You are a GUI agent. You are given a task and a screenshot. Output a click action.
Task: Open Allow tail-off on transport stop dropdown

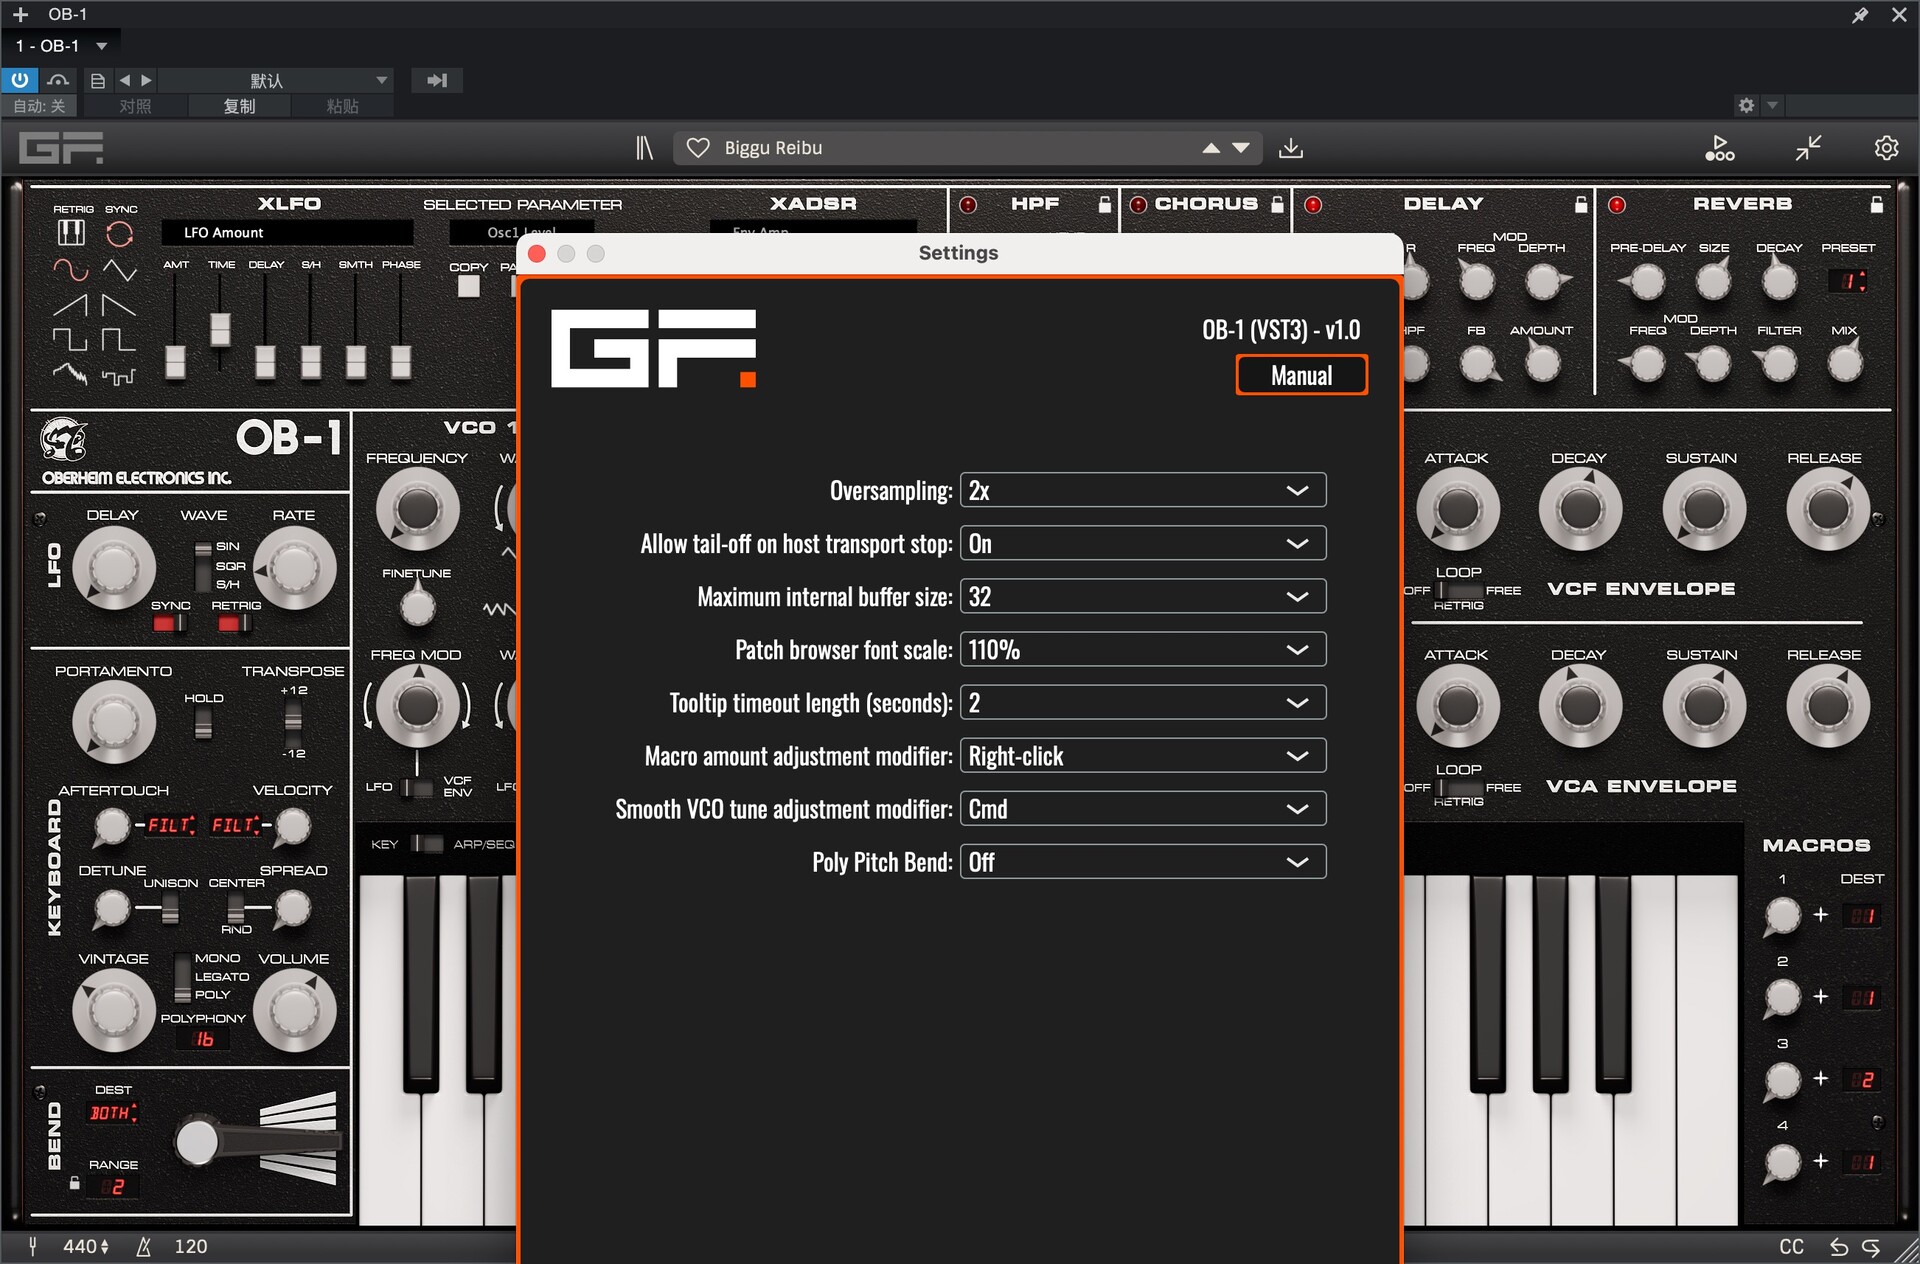pos(1143,543)
